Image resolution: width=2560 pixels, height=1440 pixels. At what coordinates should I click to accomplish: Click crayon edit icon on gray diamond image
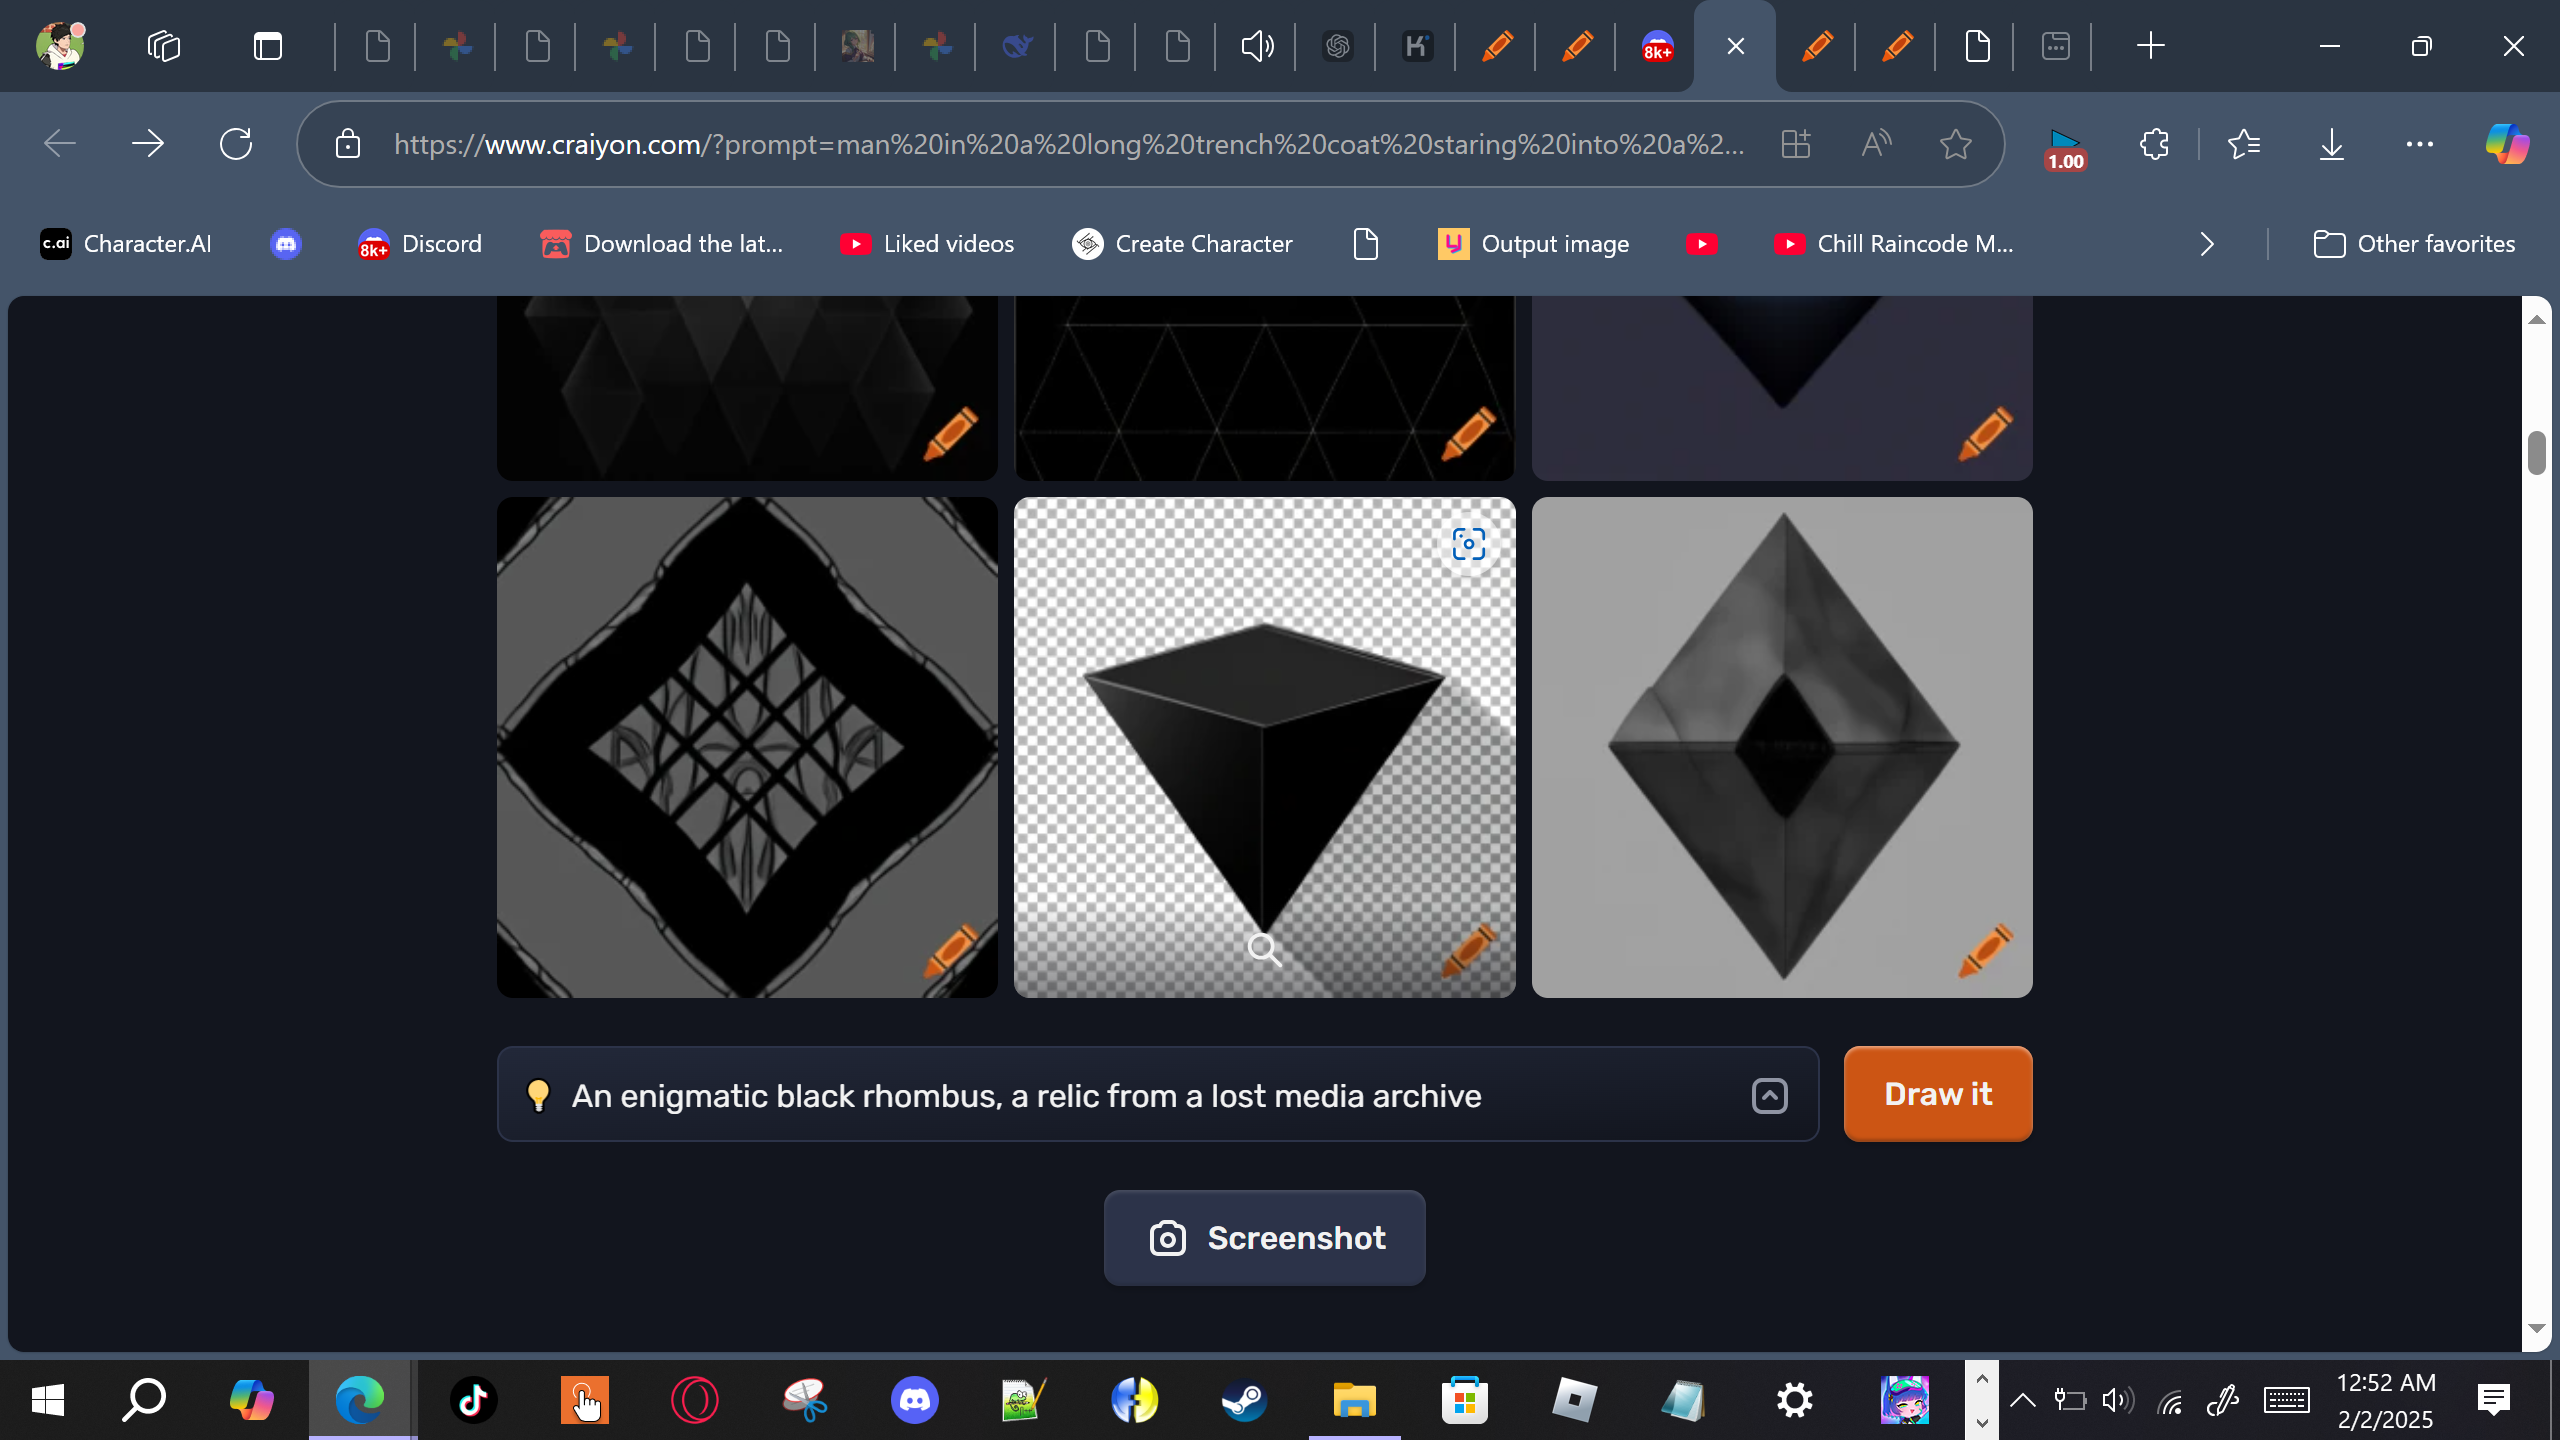pyautogui.click(x=1984, y=950)
